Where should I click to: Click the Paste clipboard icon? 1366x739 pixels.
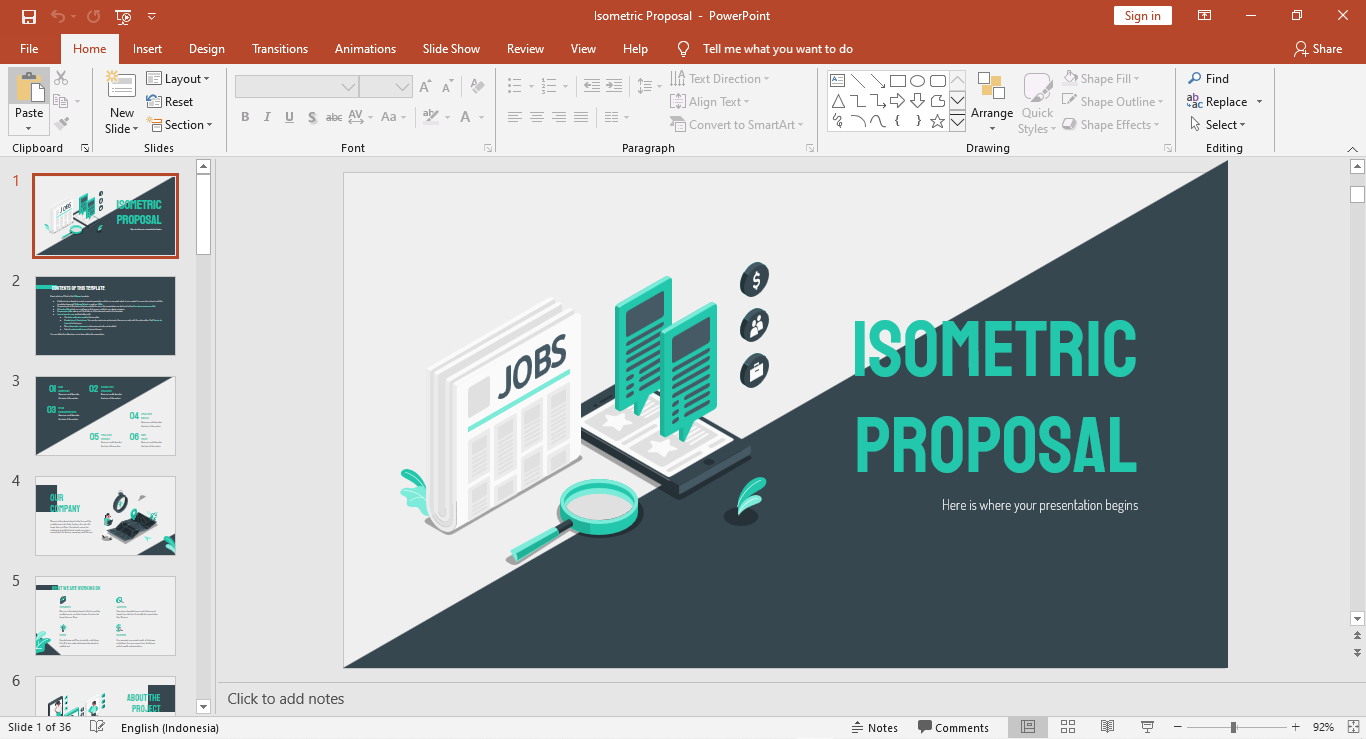click(x=29, y=86)
